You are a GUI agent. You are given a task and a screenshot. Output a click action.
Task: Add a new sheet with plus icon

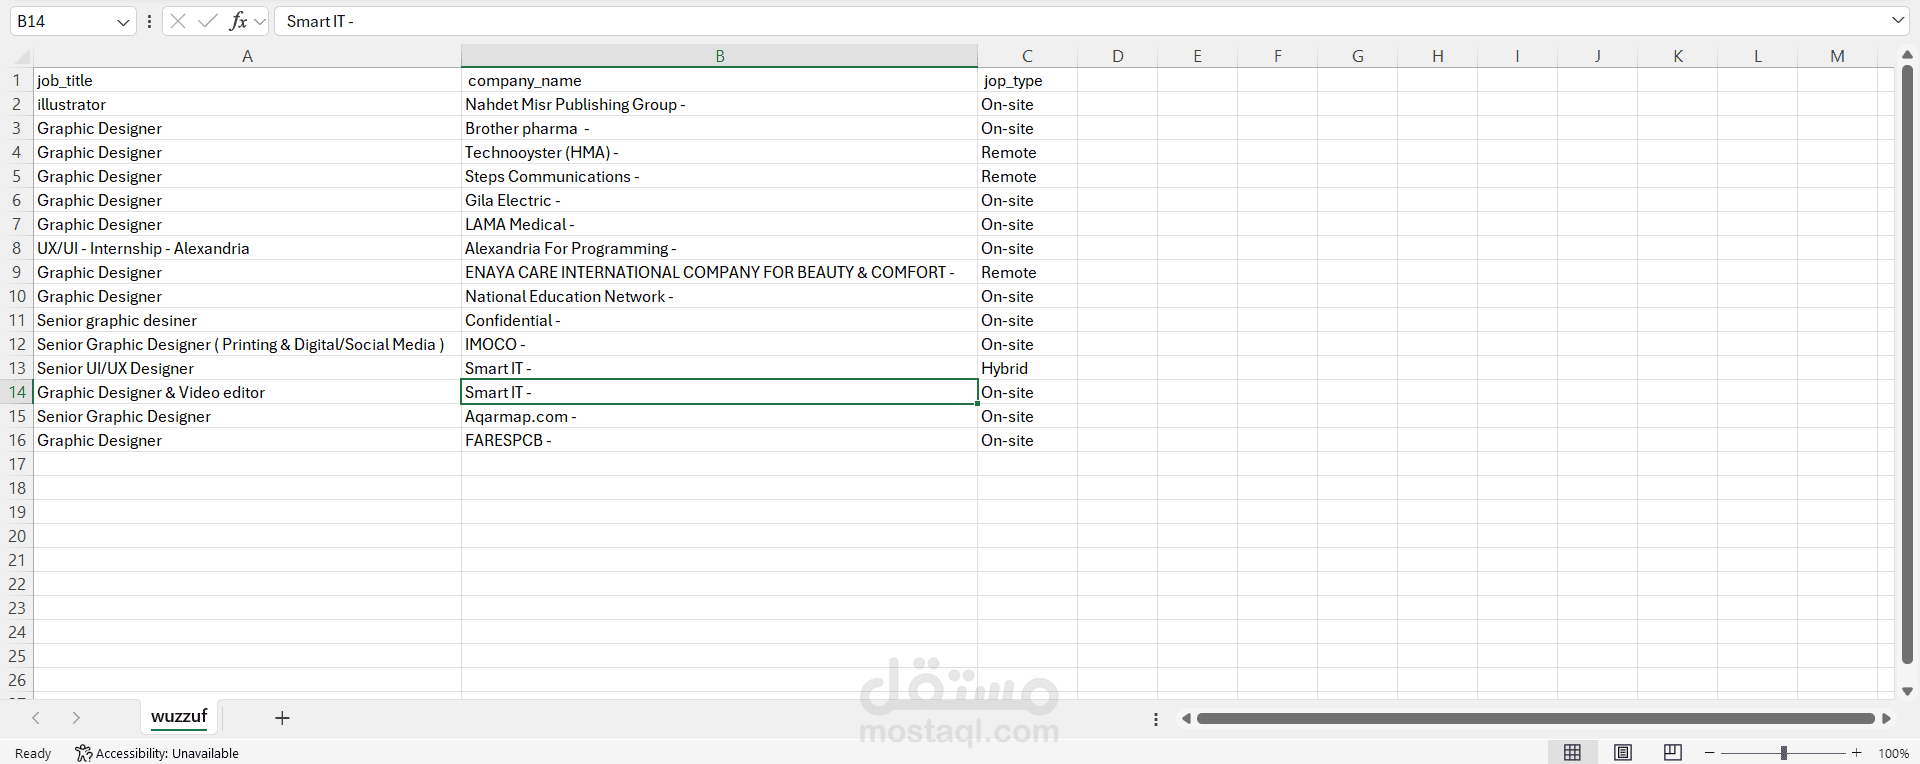click(x=282, y=718)
